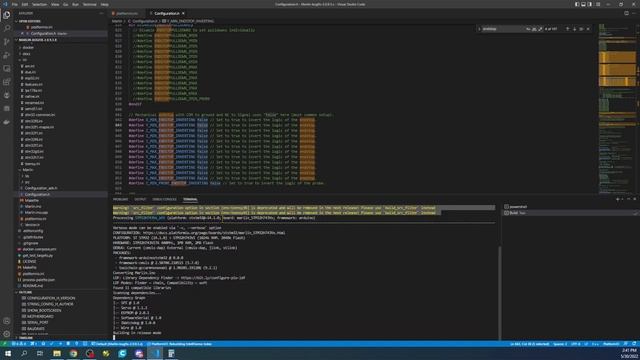Open editor More Actions ellipsis

point(634,13)
